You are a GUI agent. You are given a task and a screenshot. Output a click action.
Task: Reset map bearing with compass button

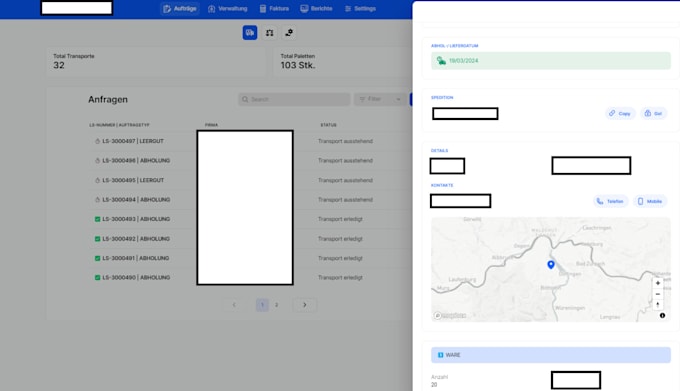click(657, 305)
